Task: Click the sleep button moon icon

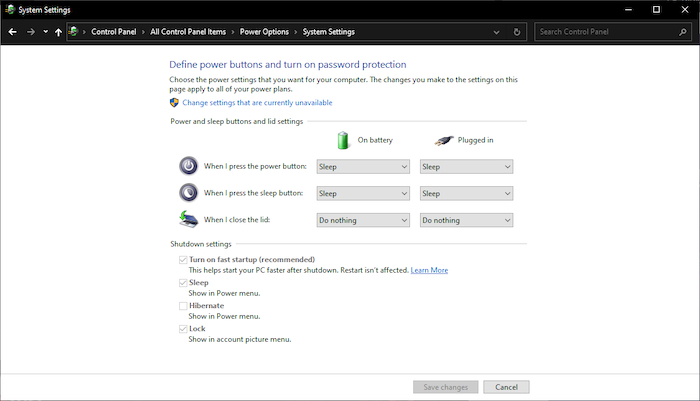Action: coord(188,193)
